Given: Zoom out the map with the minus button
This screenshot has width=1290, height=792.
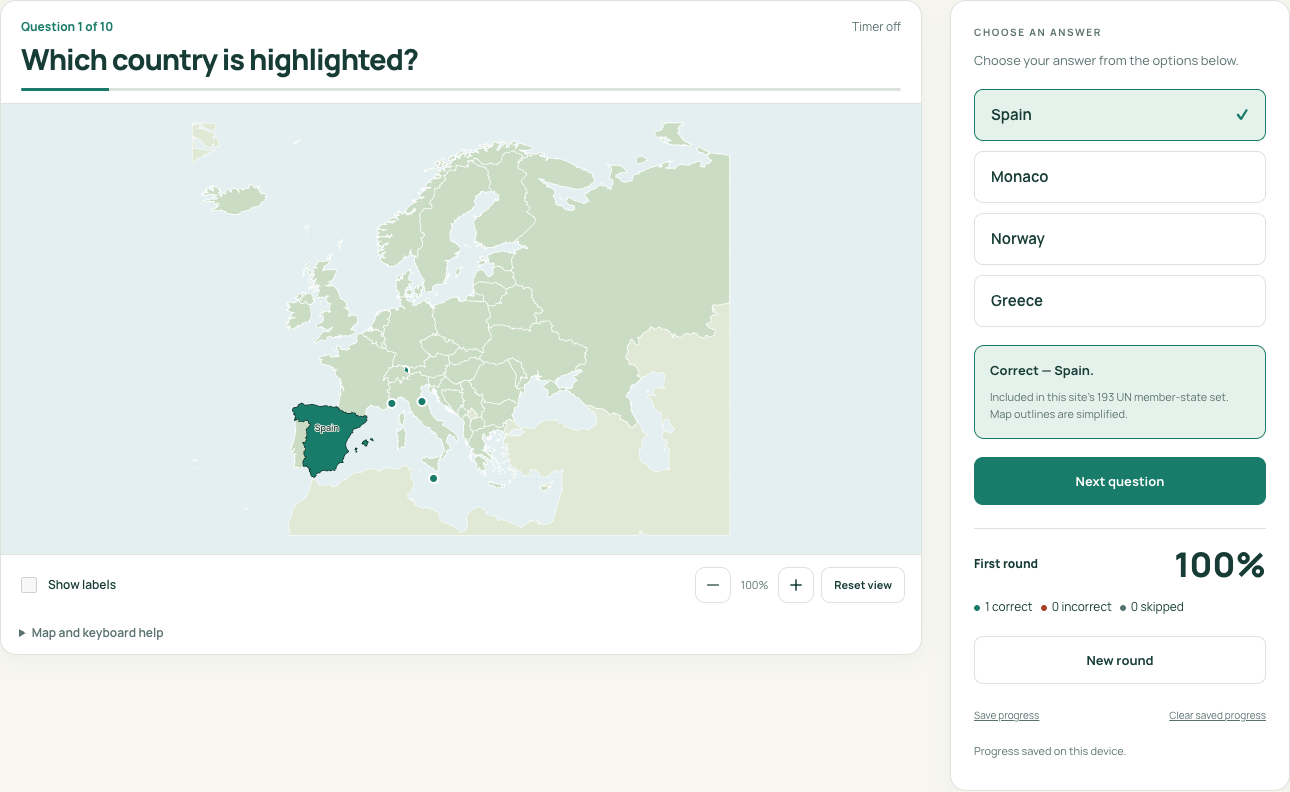Looking at the screenshot, I should pos(712,585).
